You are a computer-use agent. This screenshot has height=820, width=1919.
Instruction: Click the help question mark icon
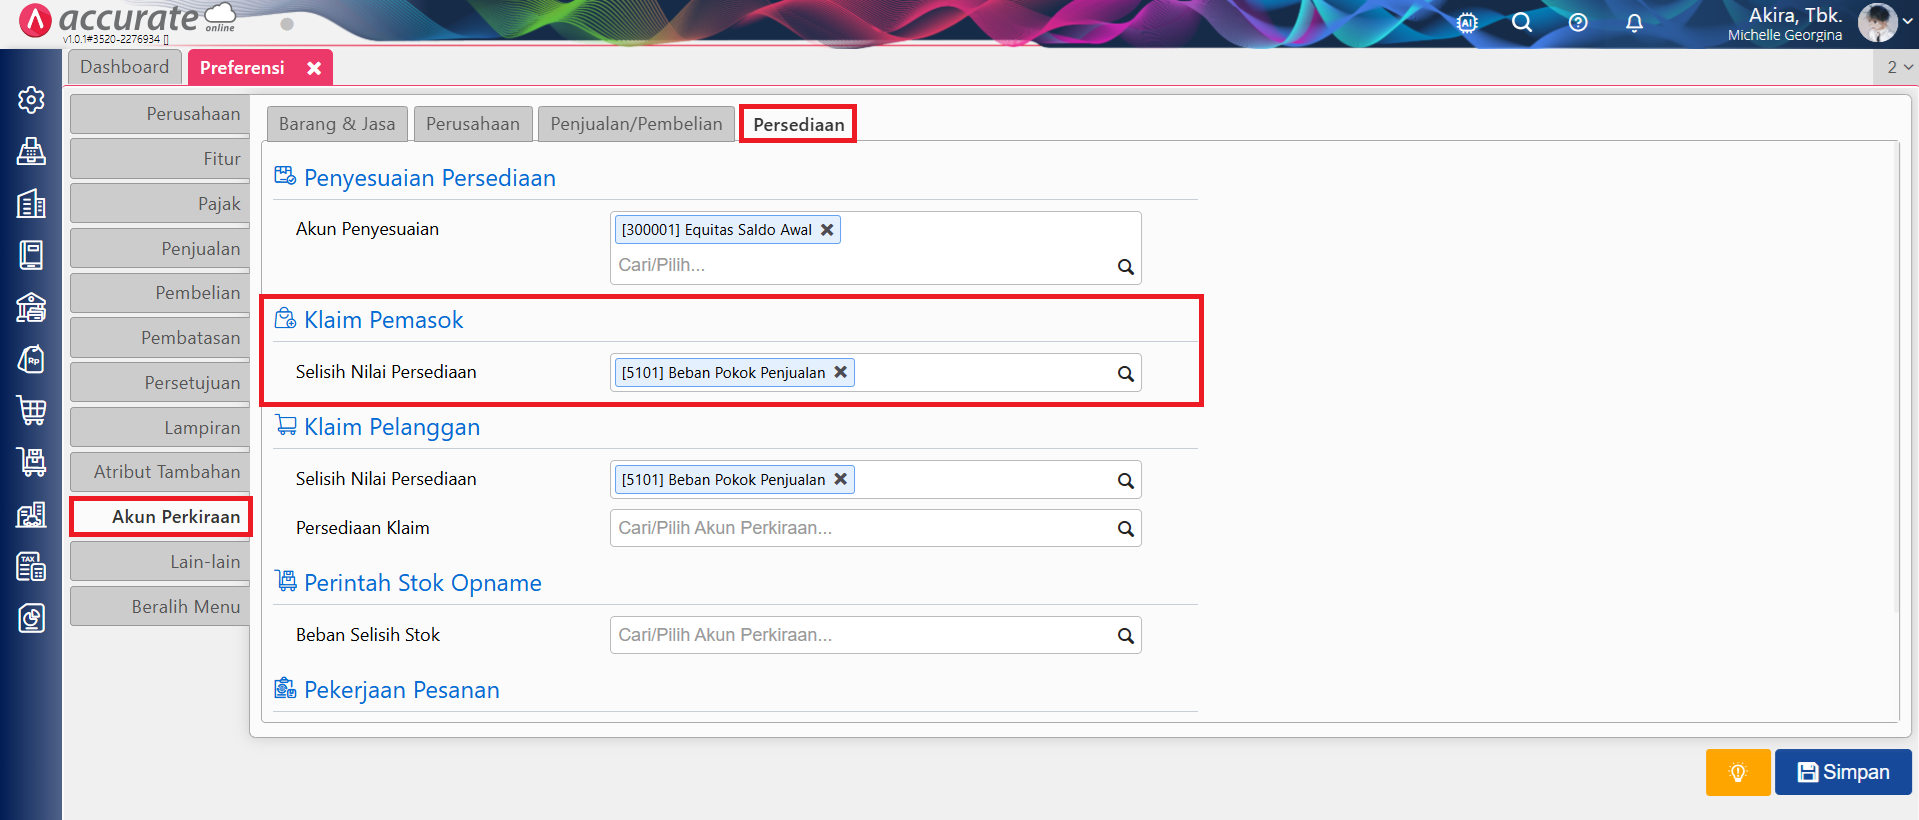1578,23
